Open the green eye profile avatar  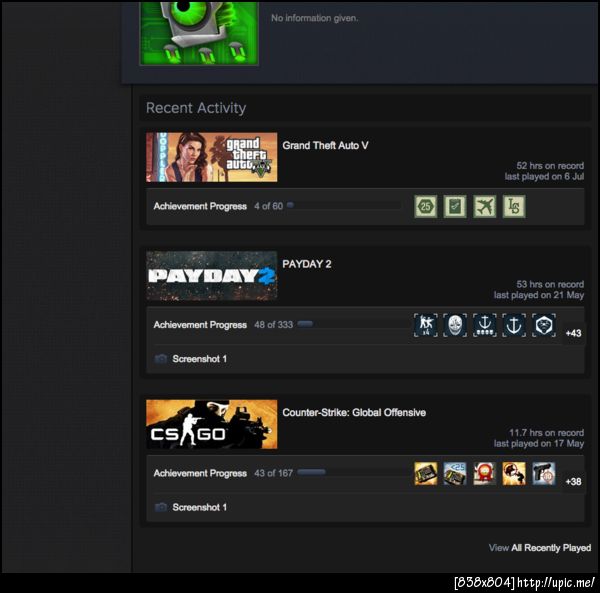pyautogui.click(x=199, y=33)
